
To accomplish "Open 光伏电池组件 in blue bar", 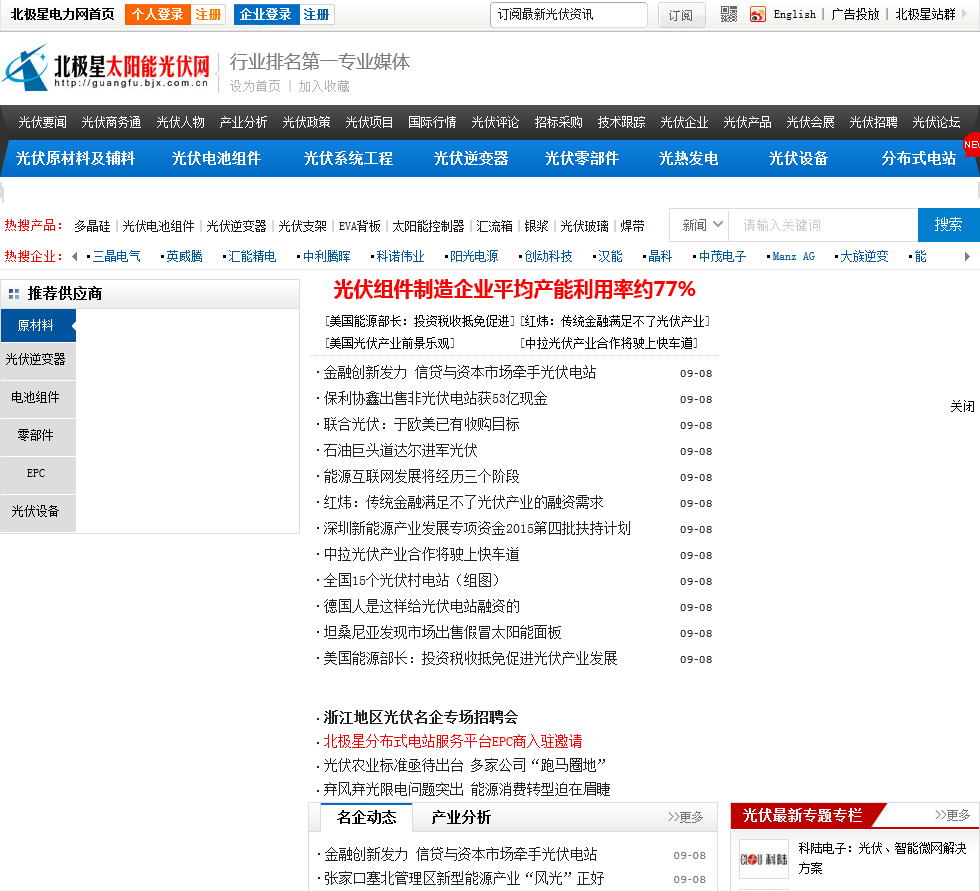I will tap(216, 159).
